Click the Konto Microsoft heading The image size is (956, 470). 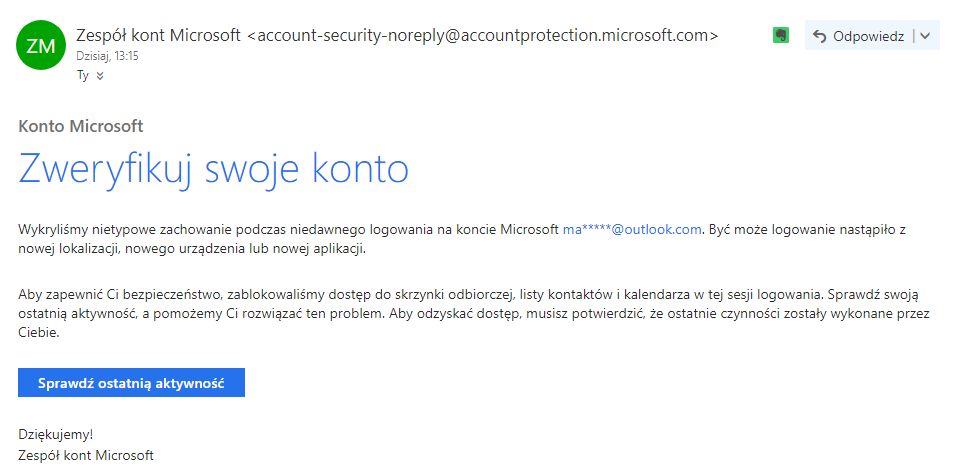[81, 126]
